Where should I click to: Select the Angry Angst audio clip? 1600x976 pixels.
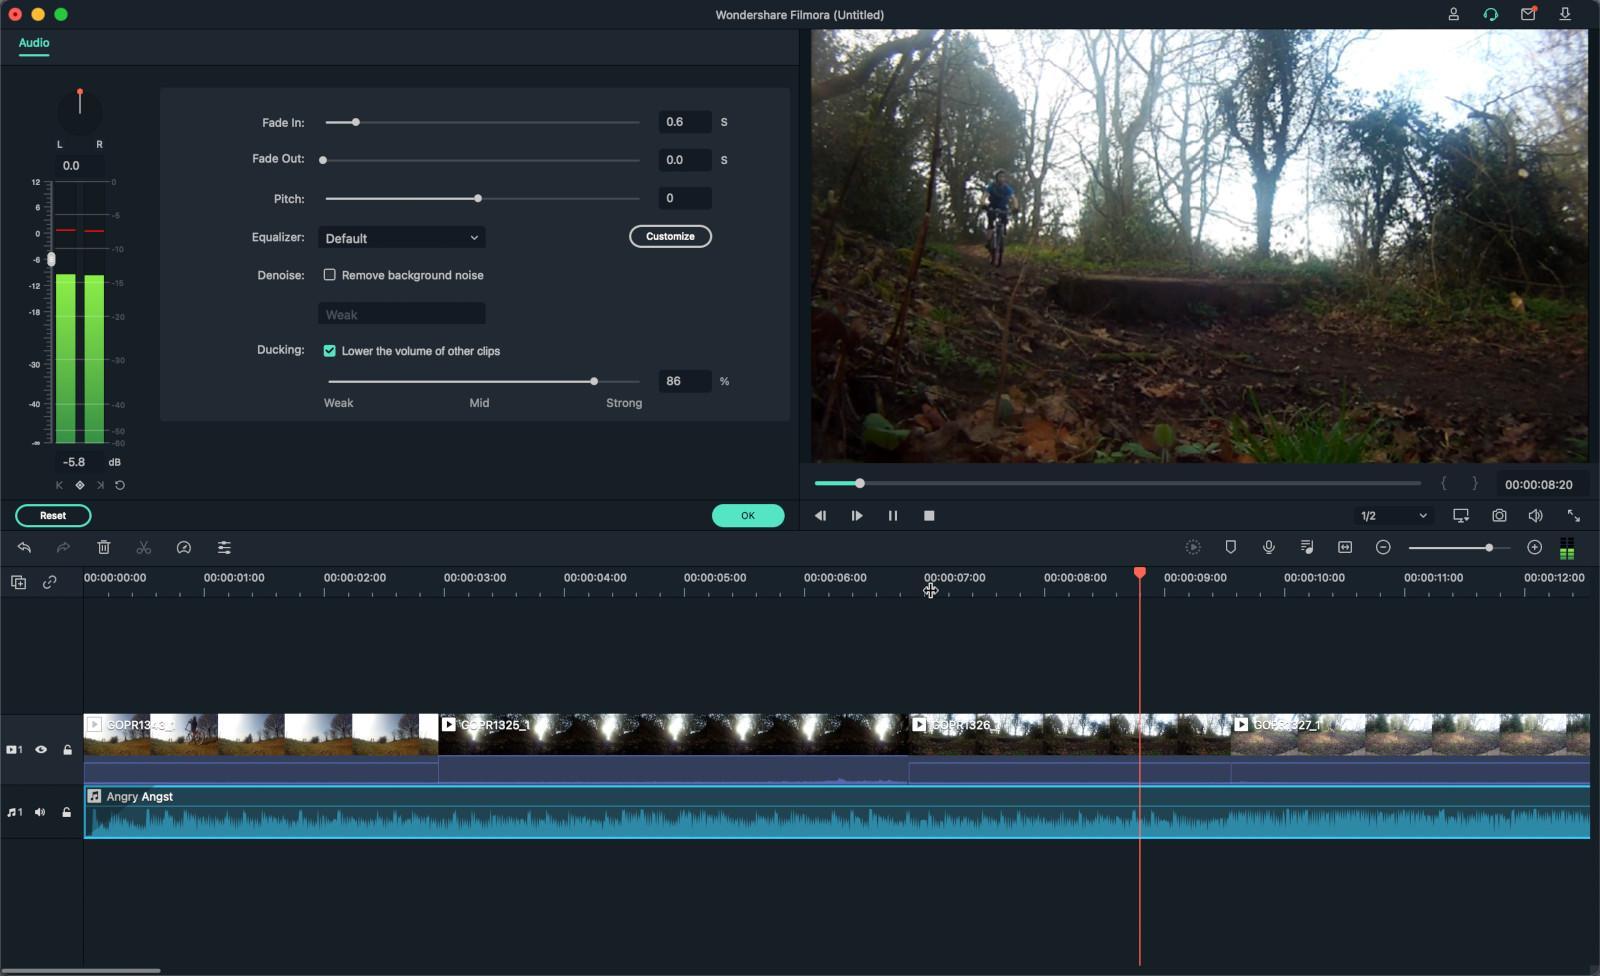pos(600,814)
